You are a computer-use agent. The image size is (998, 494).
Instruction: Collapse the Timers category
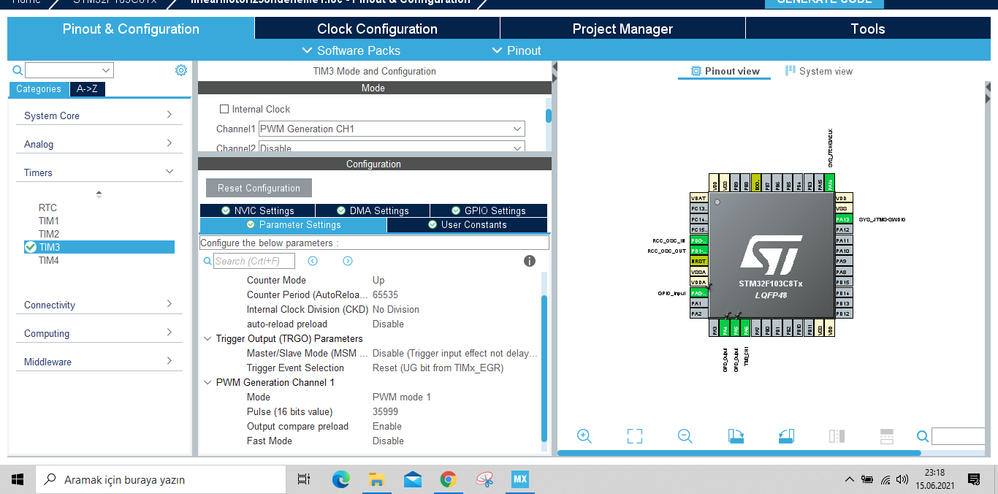99,173
